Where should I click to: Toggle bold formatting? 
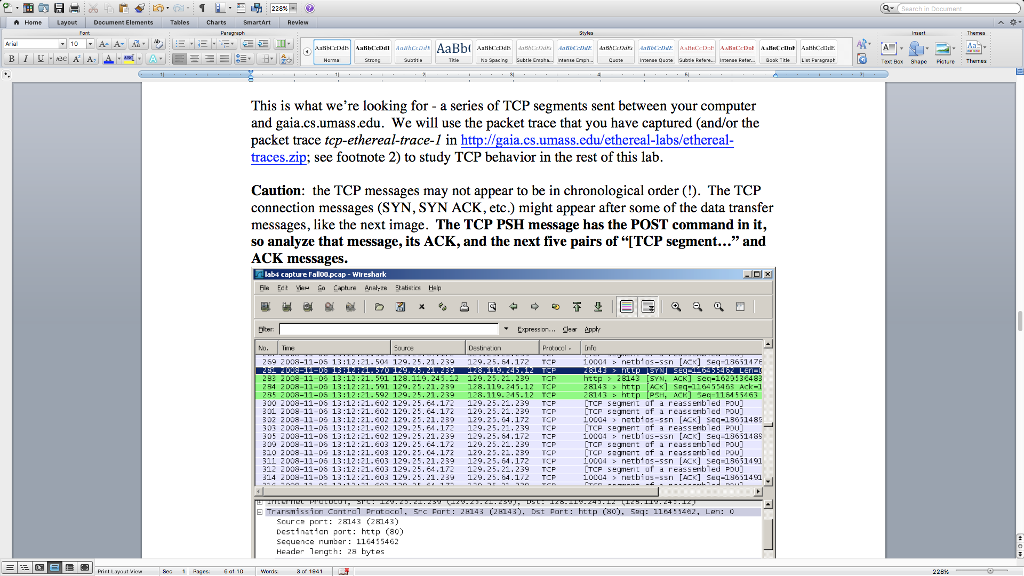pyautogui.click(x=11, y=58)
